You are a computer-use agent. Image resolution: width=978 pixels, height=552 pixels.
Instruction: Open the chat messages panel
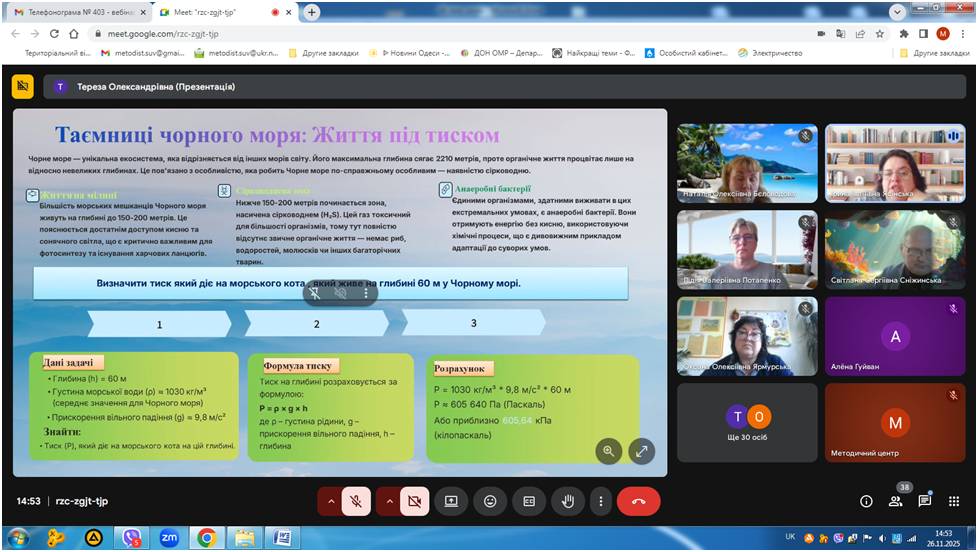tap(924, 501)
